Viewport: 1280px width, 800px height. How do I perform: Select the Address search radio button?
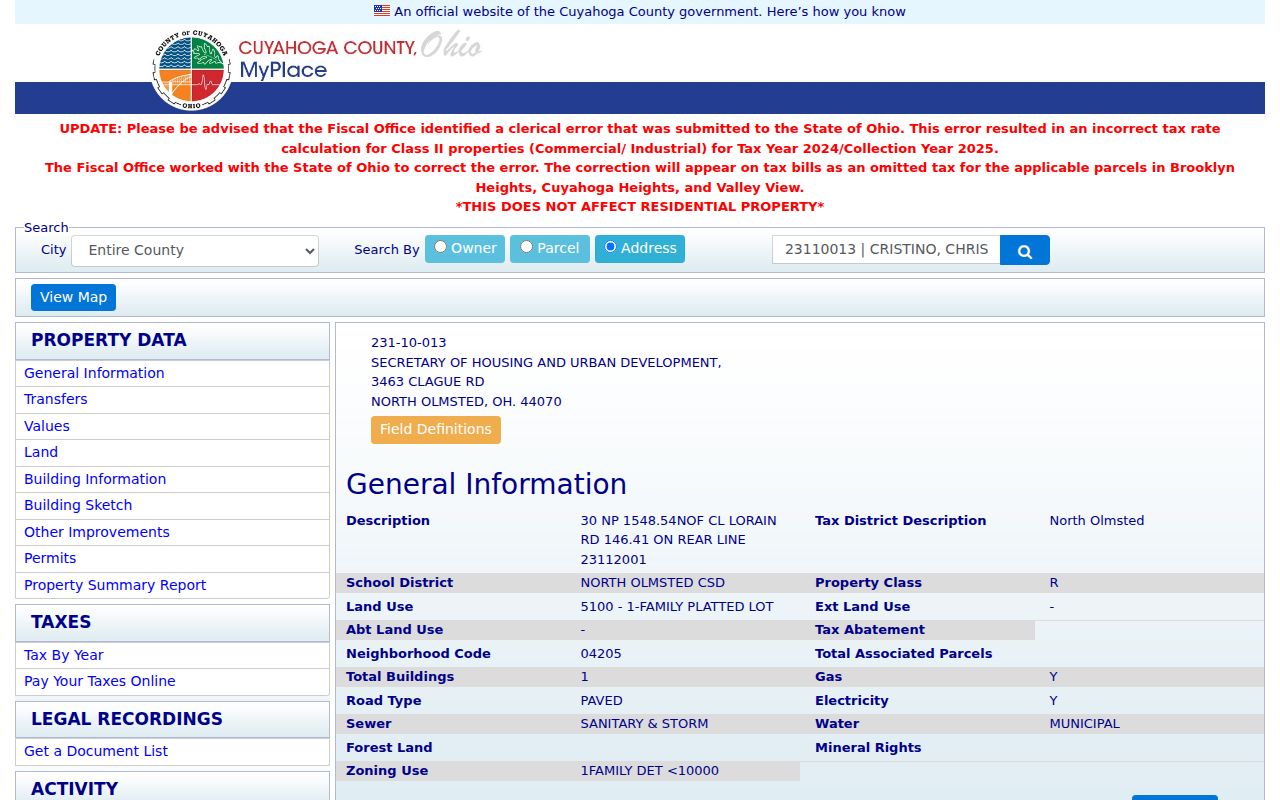[x=610, y=247]
